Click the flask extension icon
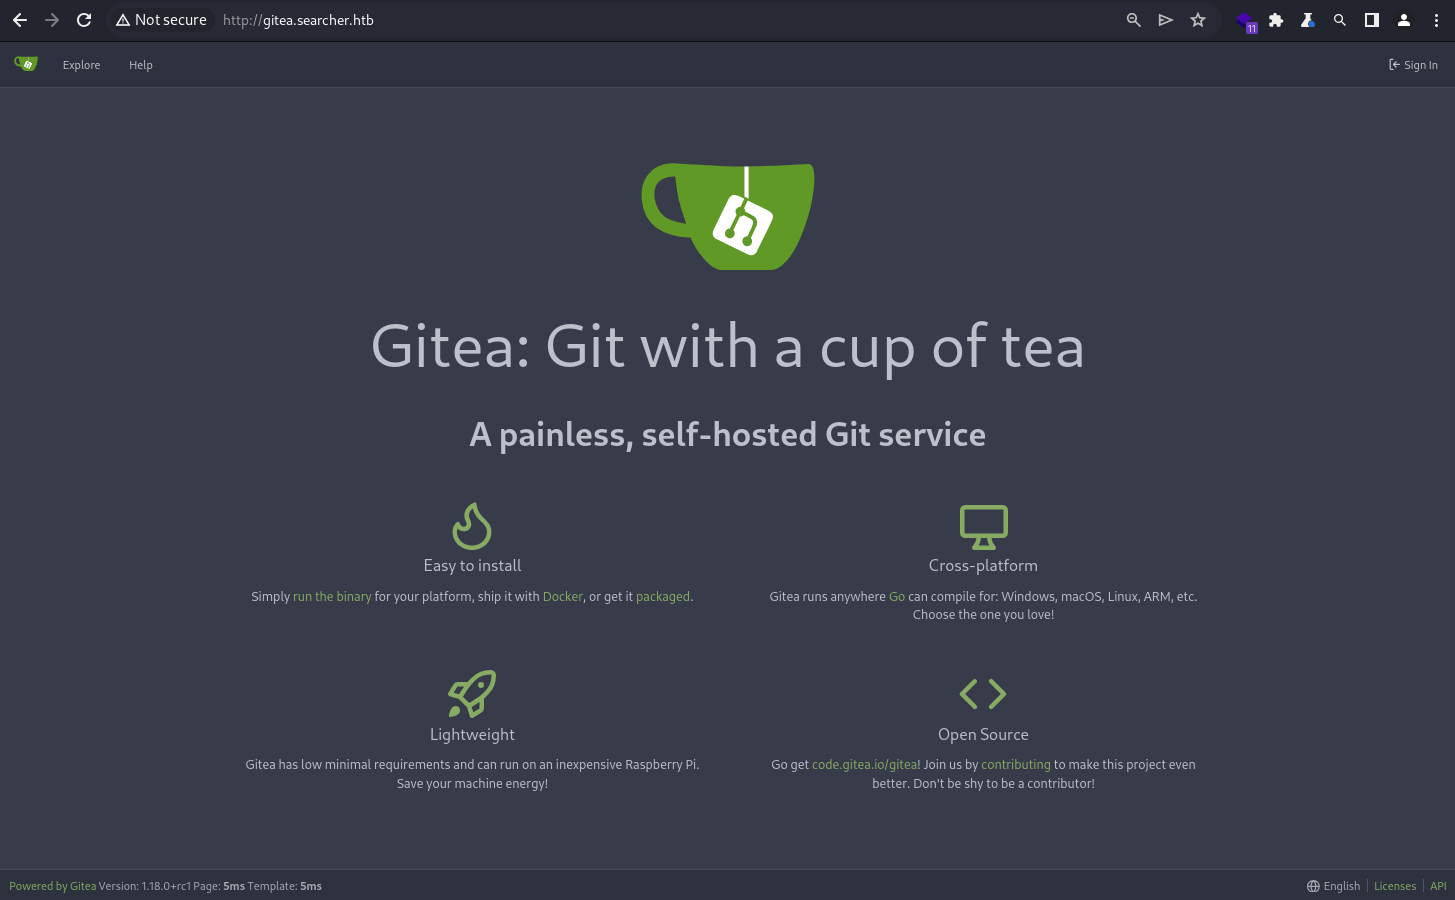 [1308, 20]
